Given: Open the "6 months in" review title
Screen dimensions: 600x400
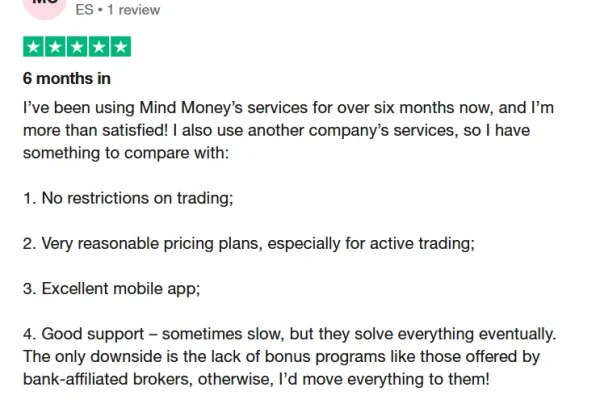Looking at the screenshot, I should click(x=66, y=78).
